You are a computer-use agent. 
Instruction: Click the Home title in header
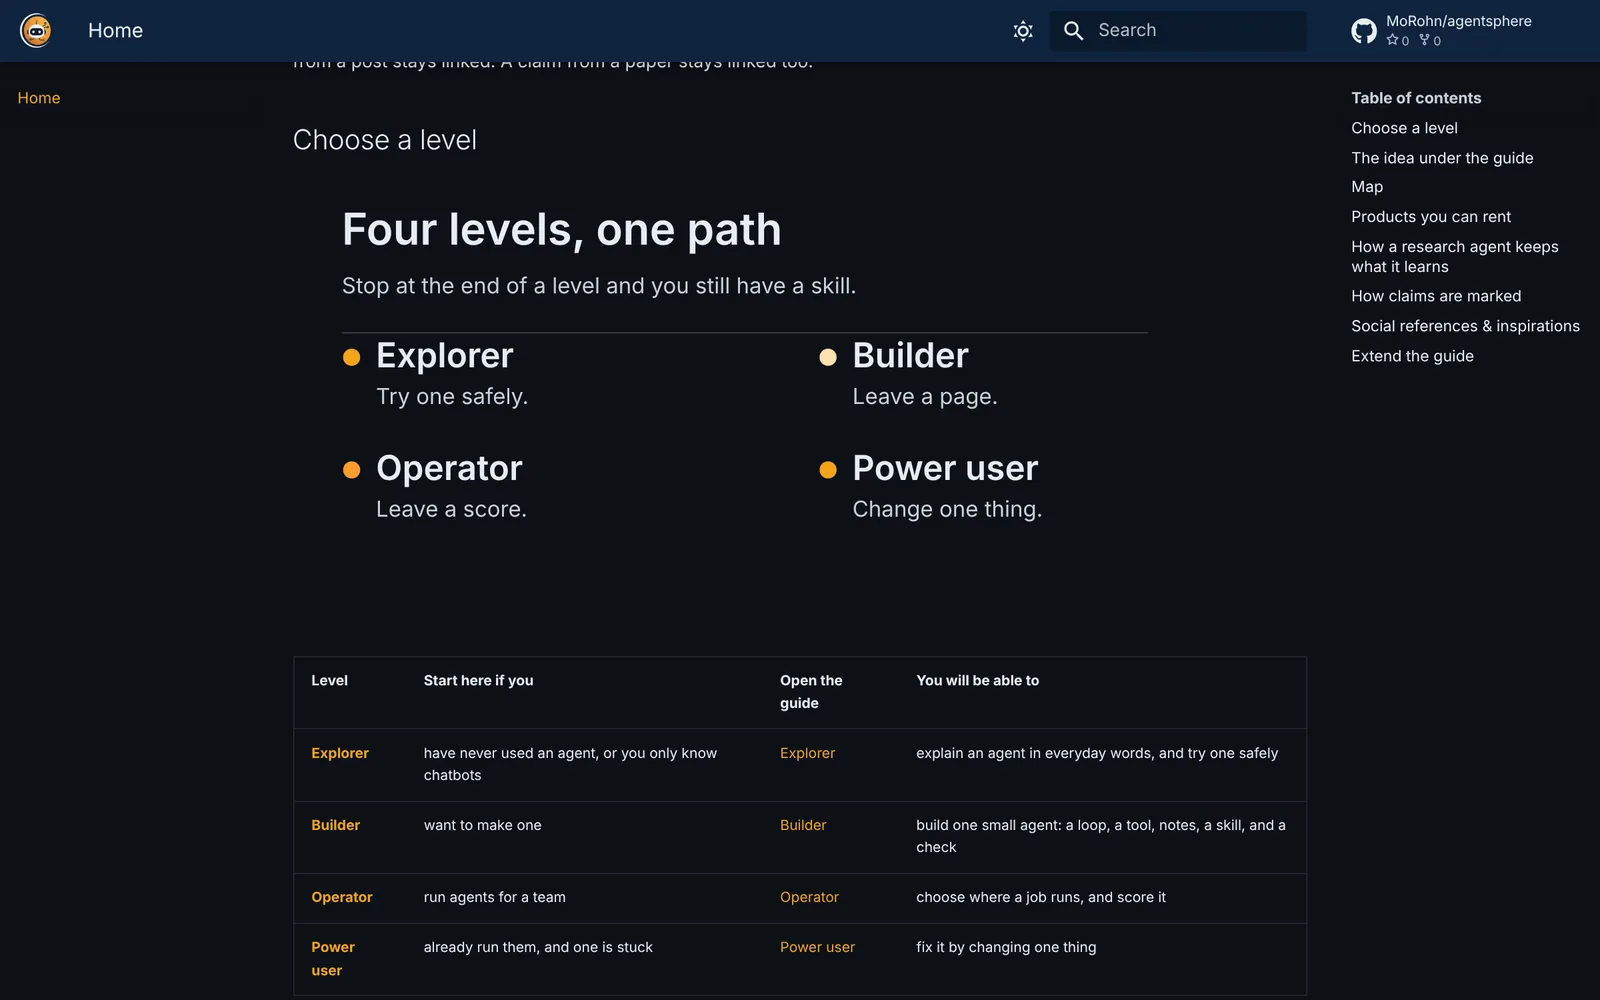pos(115,31)
